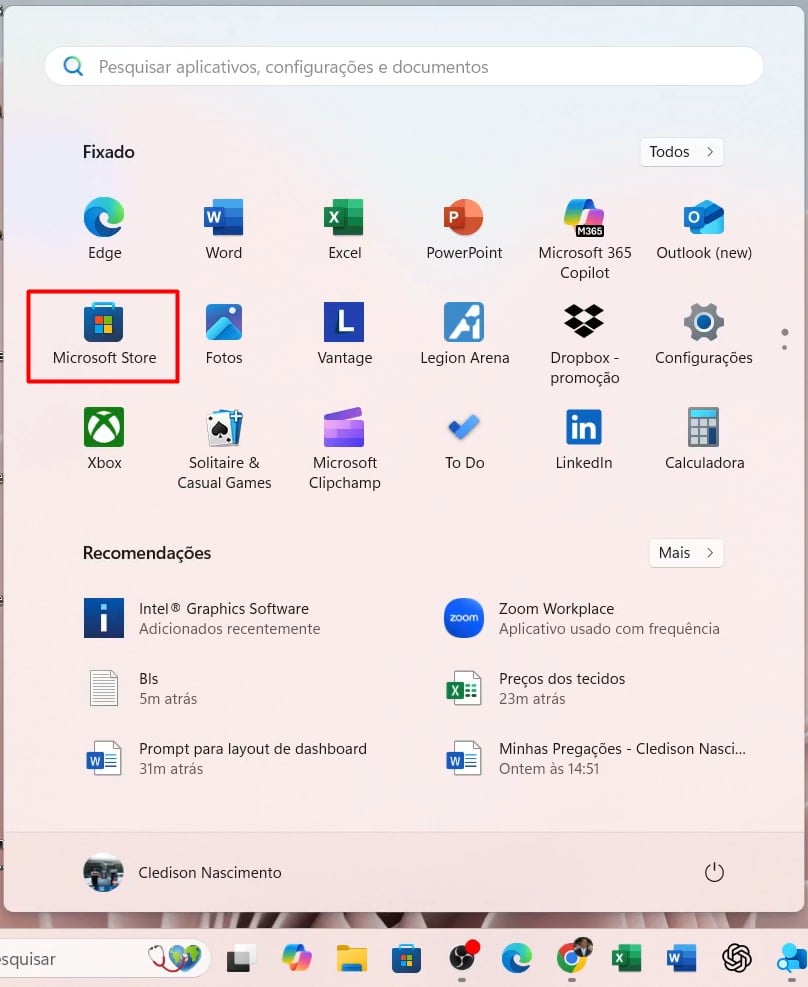Switch to Chrome in the taskbar

(573, 957)
